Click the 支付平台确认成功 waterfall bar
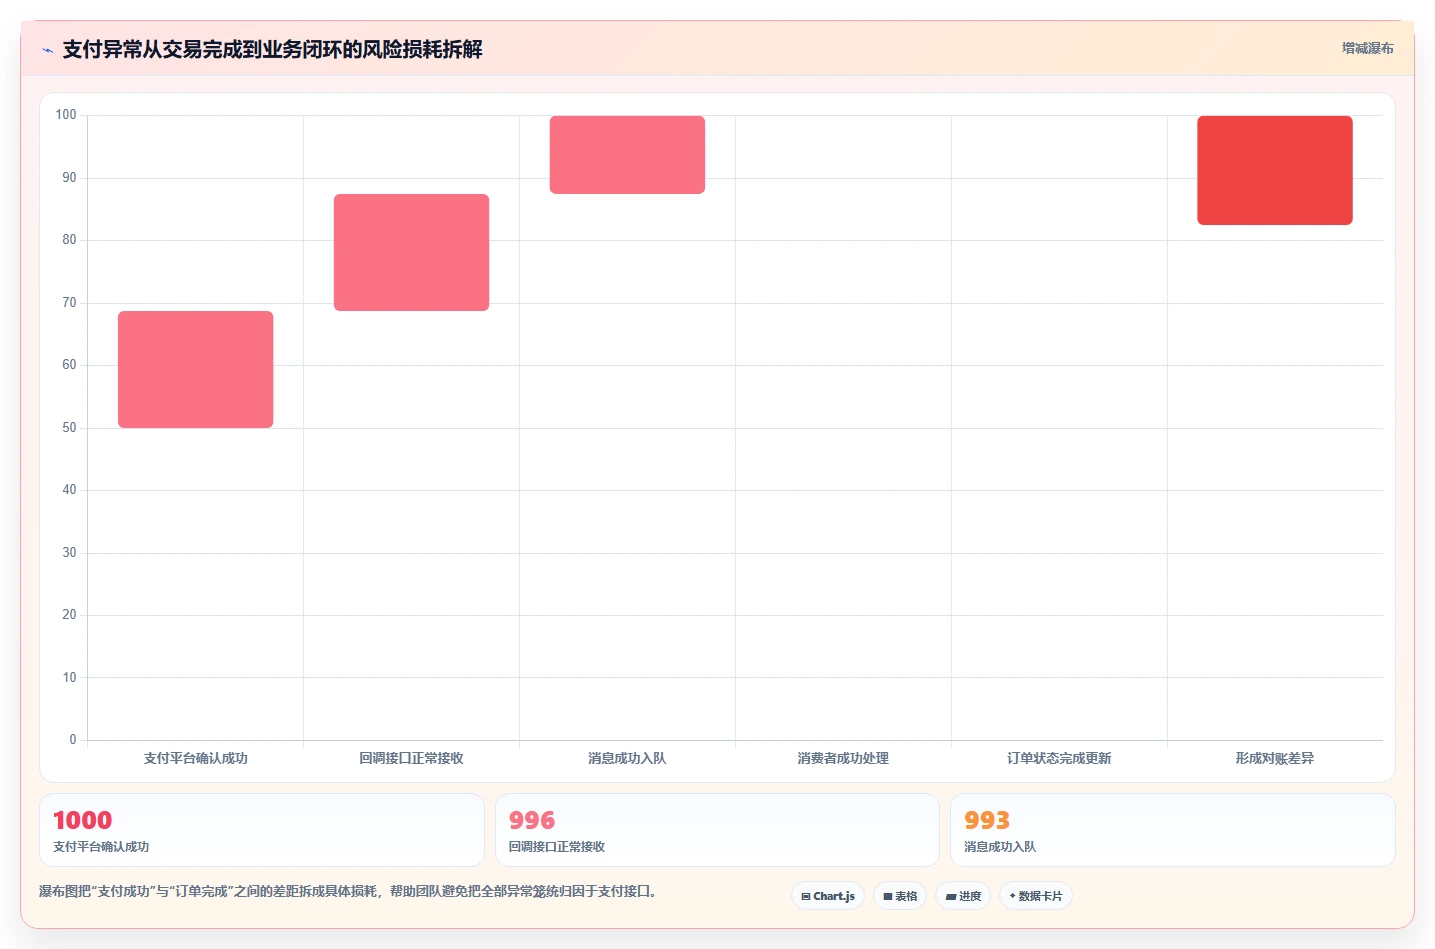The height and width of the screenshot is (949, 1435). [196, 369]
